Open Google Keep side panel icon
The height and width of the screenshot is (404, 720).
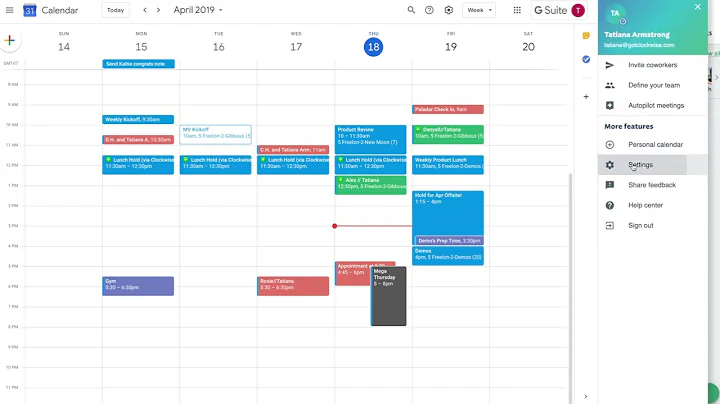tap(586, 36)
